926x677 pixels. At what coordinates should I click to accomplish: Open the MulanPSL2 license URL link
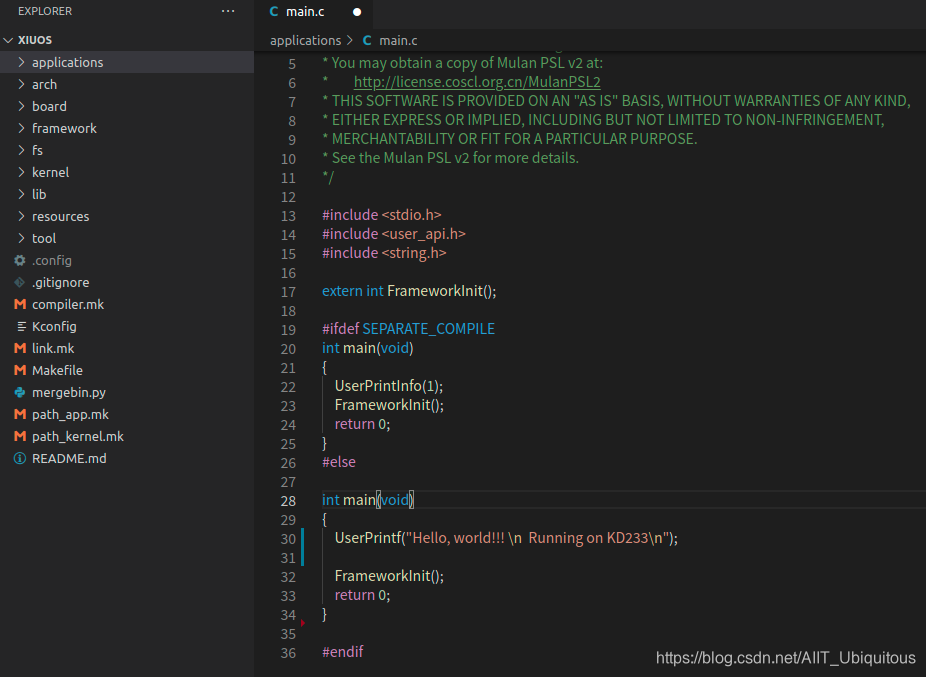tap(477, 82)
